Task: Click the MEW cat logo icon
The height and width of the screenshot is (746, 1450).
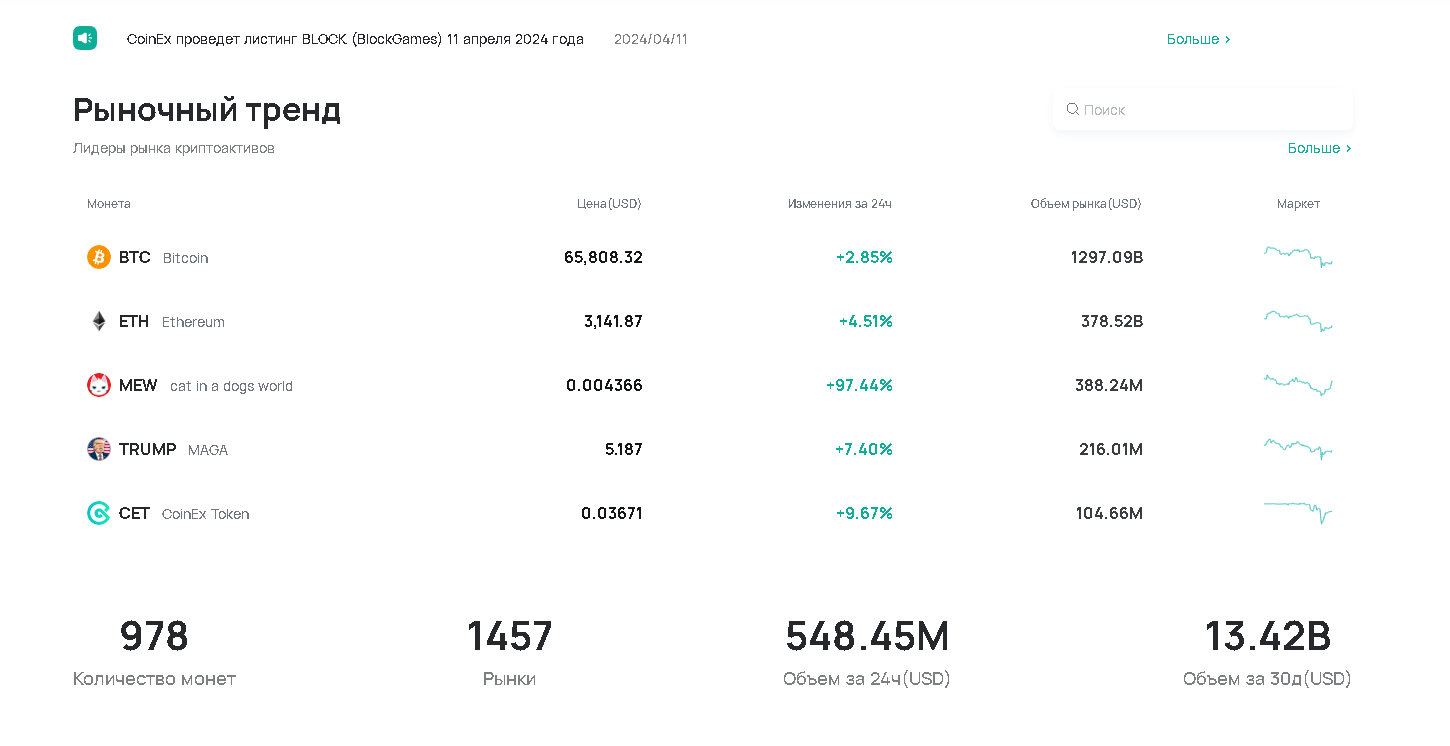Action: coord(98,385)
